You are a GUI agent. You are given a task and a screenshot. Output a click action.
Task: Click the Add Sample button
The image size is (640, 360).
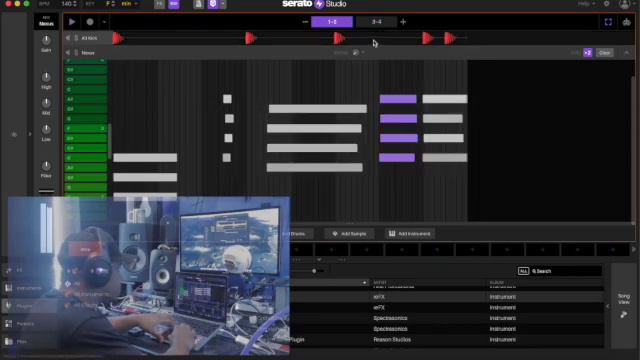(349, 234)
